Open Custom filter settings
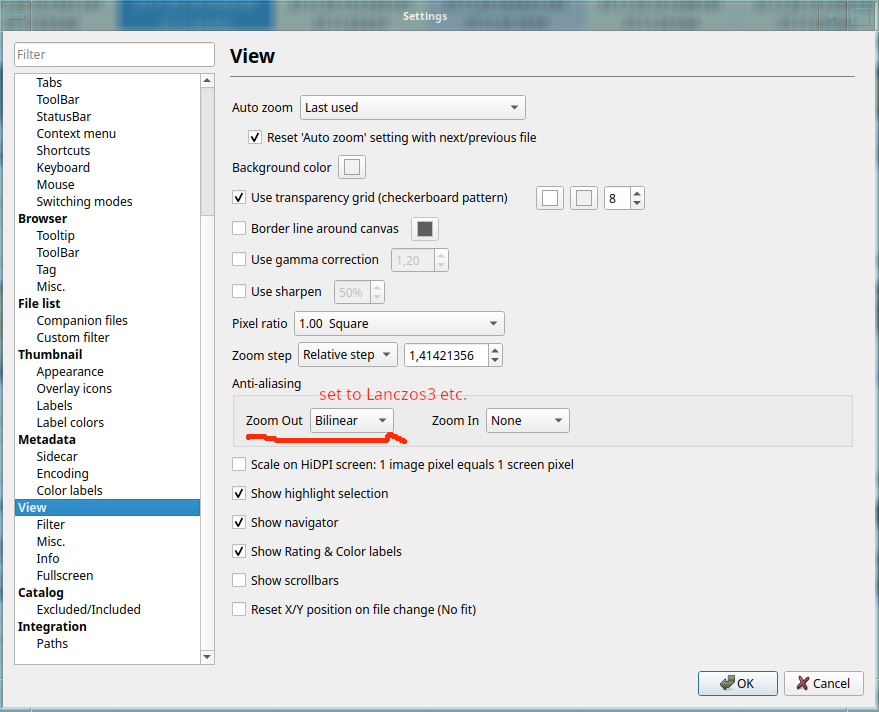The image size is (879, 712). [x=73, y=337]
